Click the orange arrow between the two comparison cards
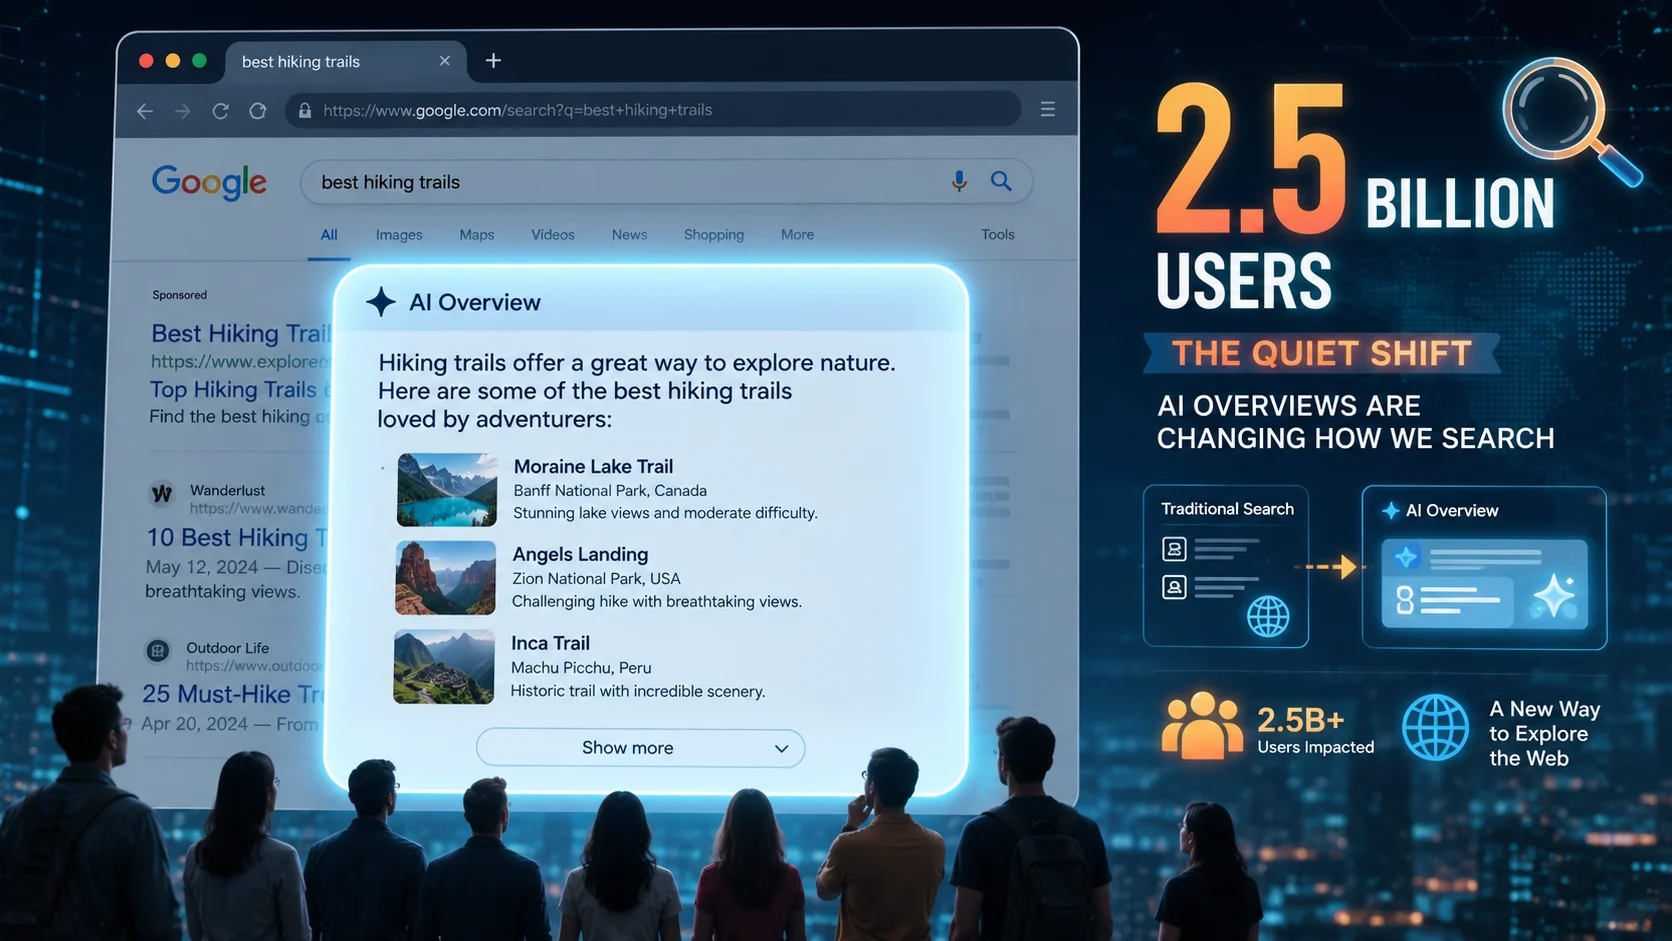The height and width of the screenshot is (941, 1672). [x=1331, y=567]
